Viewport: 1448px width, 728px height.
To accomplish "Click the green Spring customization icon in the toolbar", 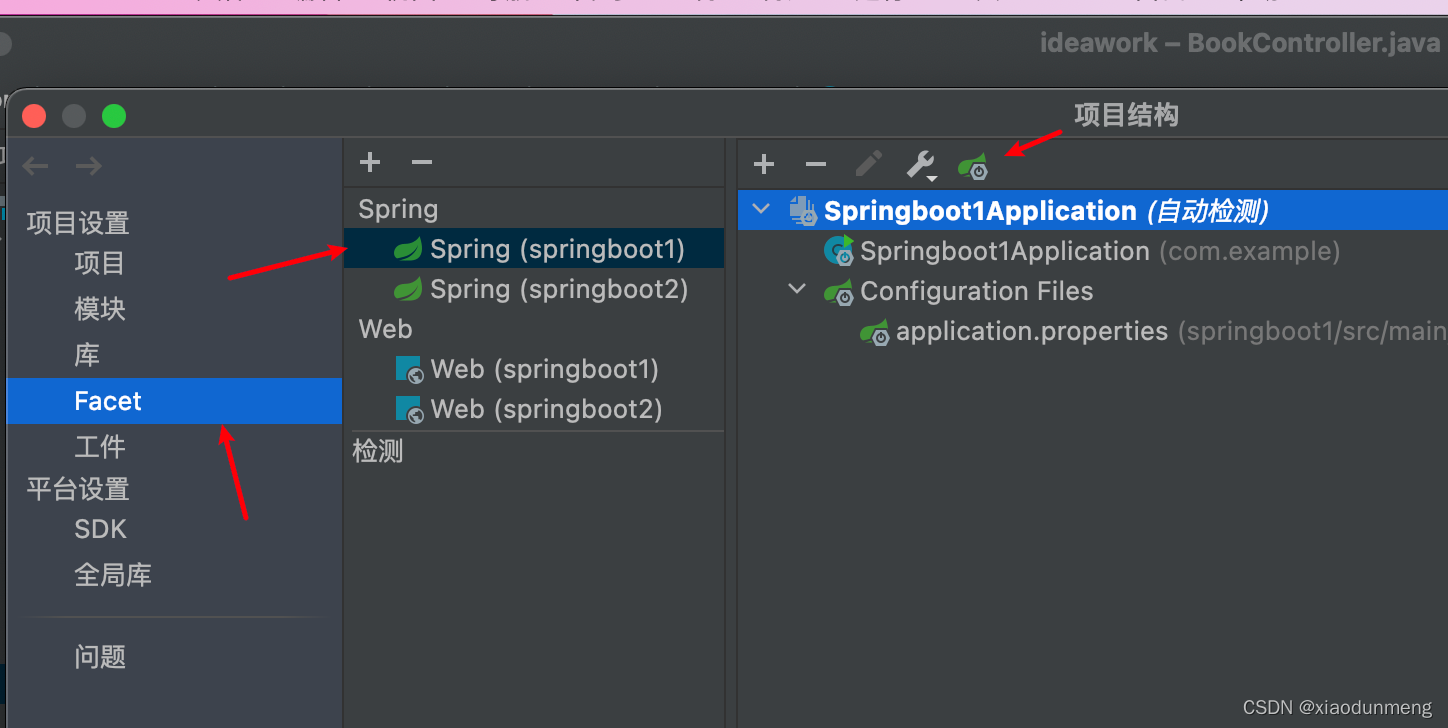I will (972, 167).
